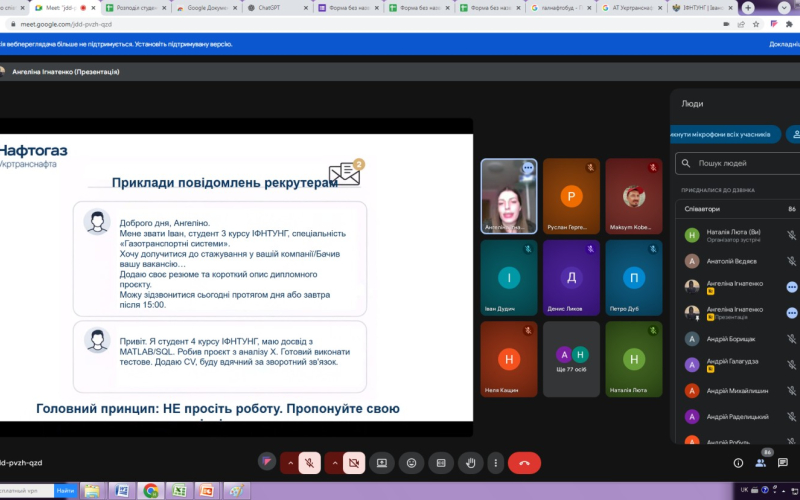Image resolution: width=800 pixels, height=500 pixels.
Task: Open the tab search dropdown arrow
Action: (784, 8)
